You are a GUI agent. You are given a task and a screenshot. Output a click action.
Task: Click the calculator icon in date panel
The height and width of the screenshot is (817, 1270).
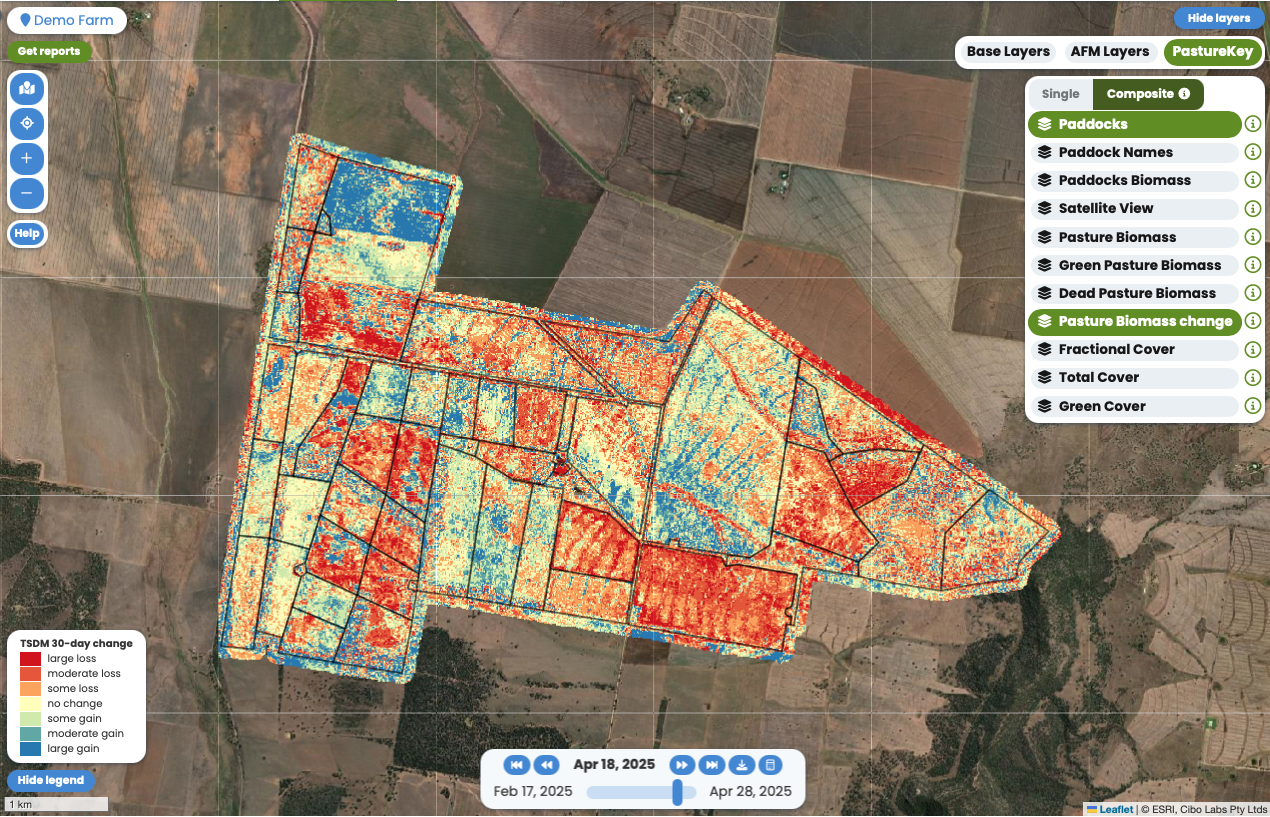pos(769,765)
